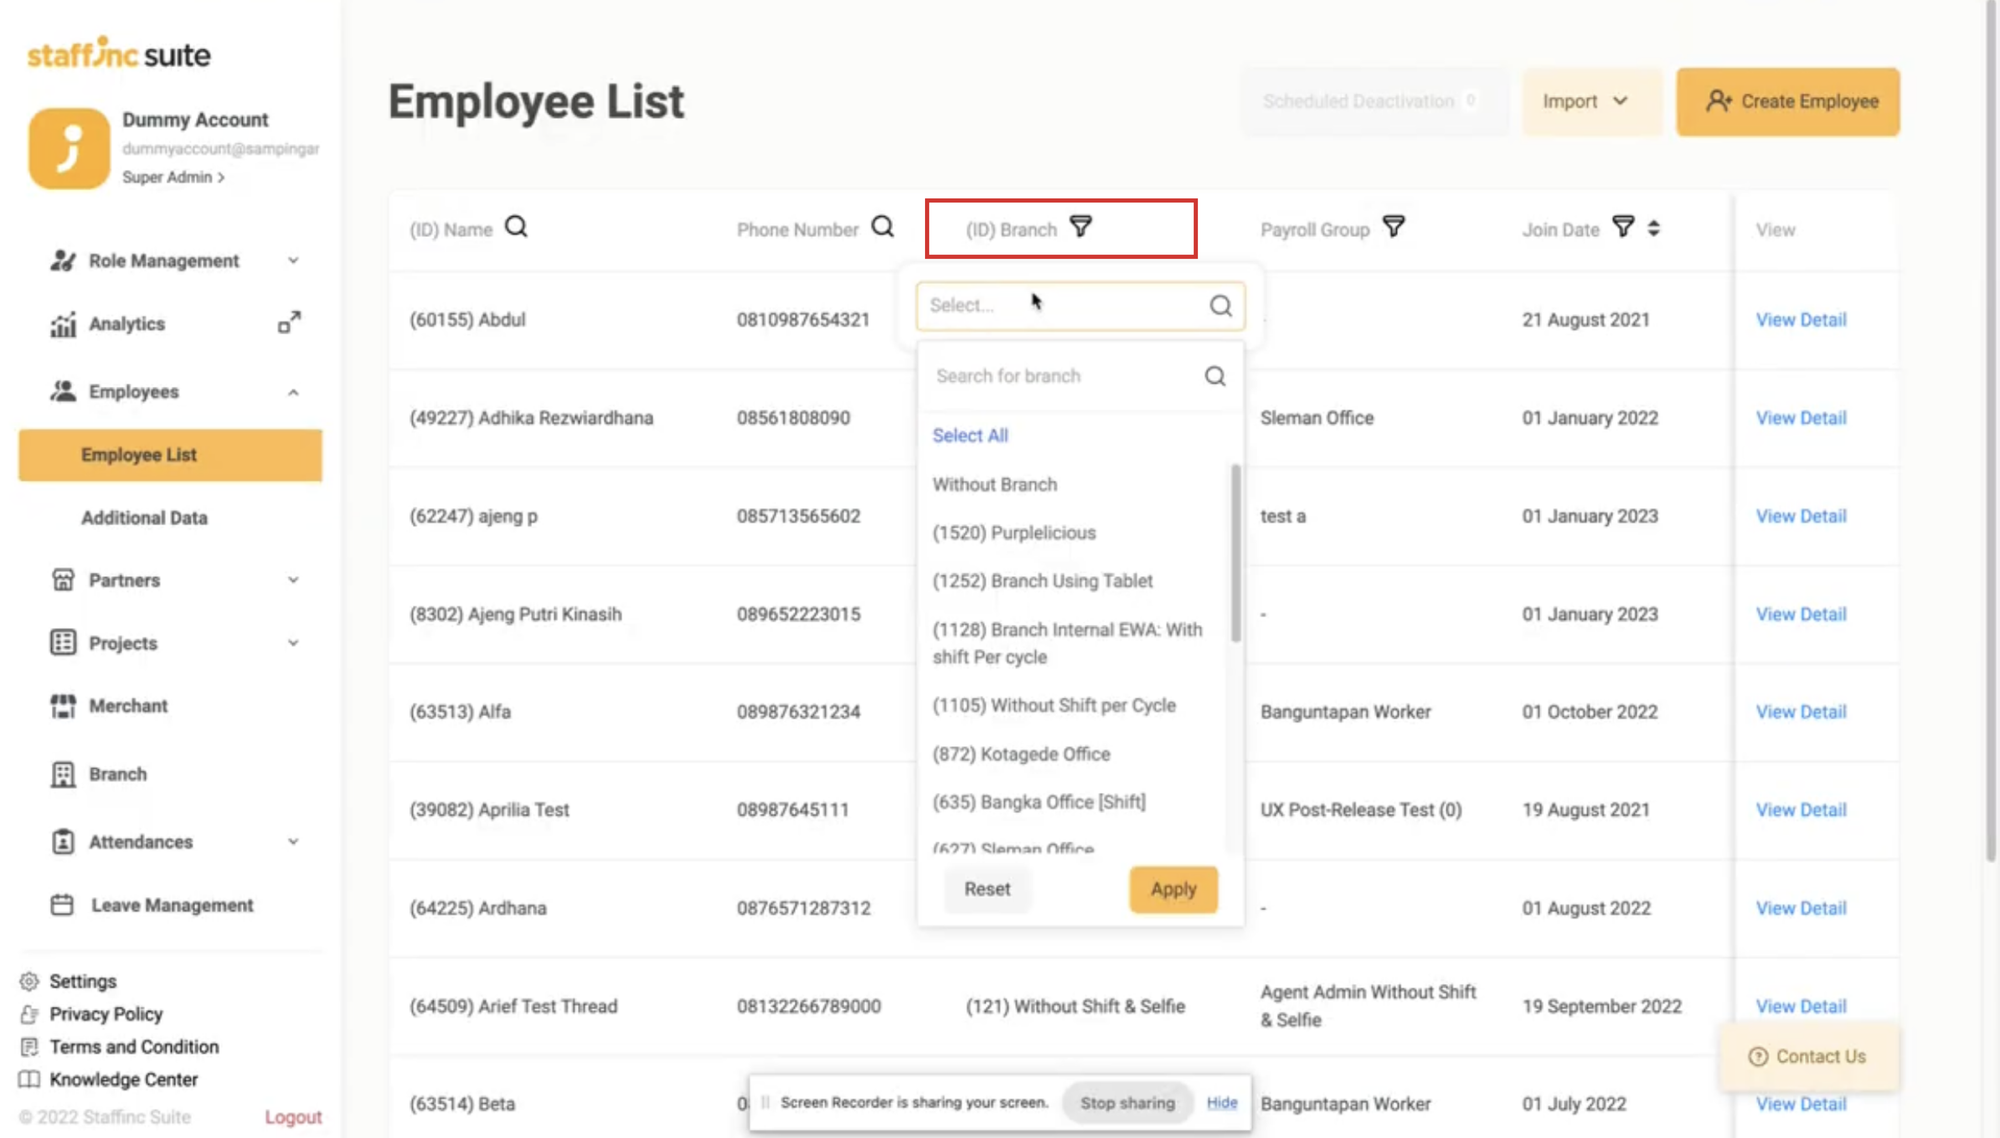Click the Select All link
Image resolution: width=2000 pixels, height=1138 pixels.
point(970,435)
